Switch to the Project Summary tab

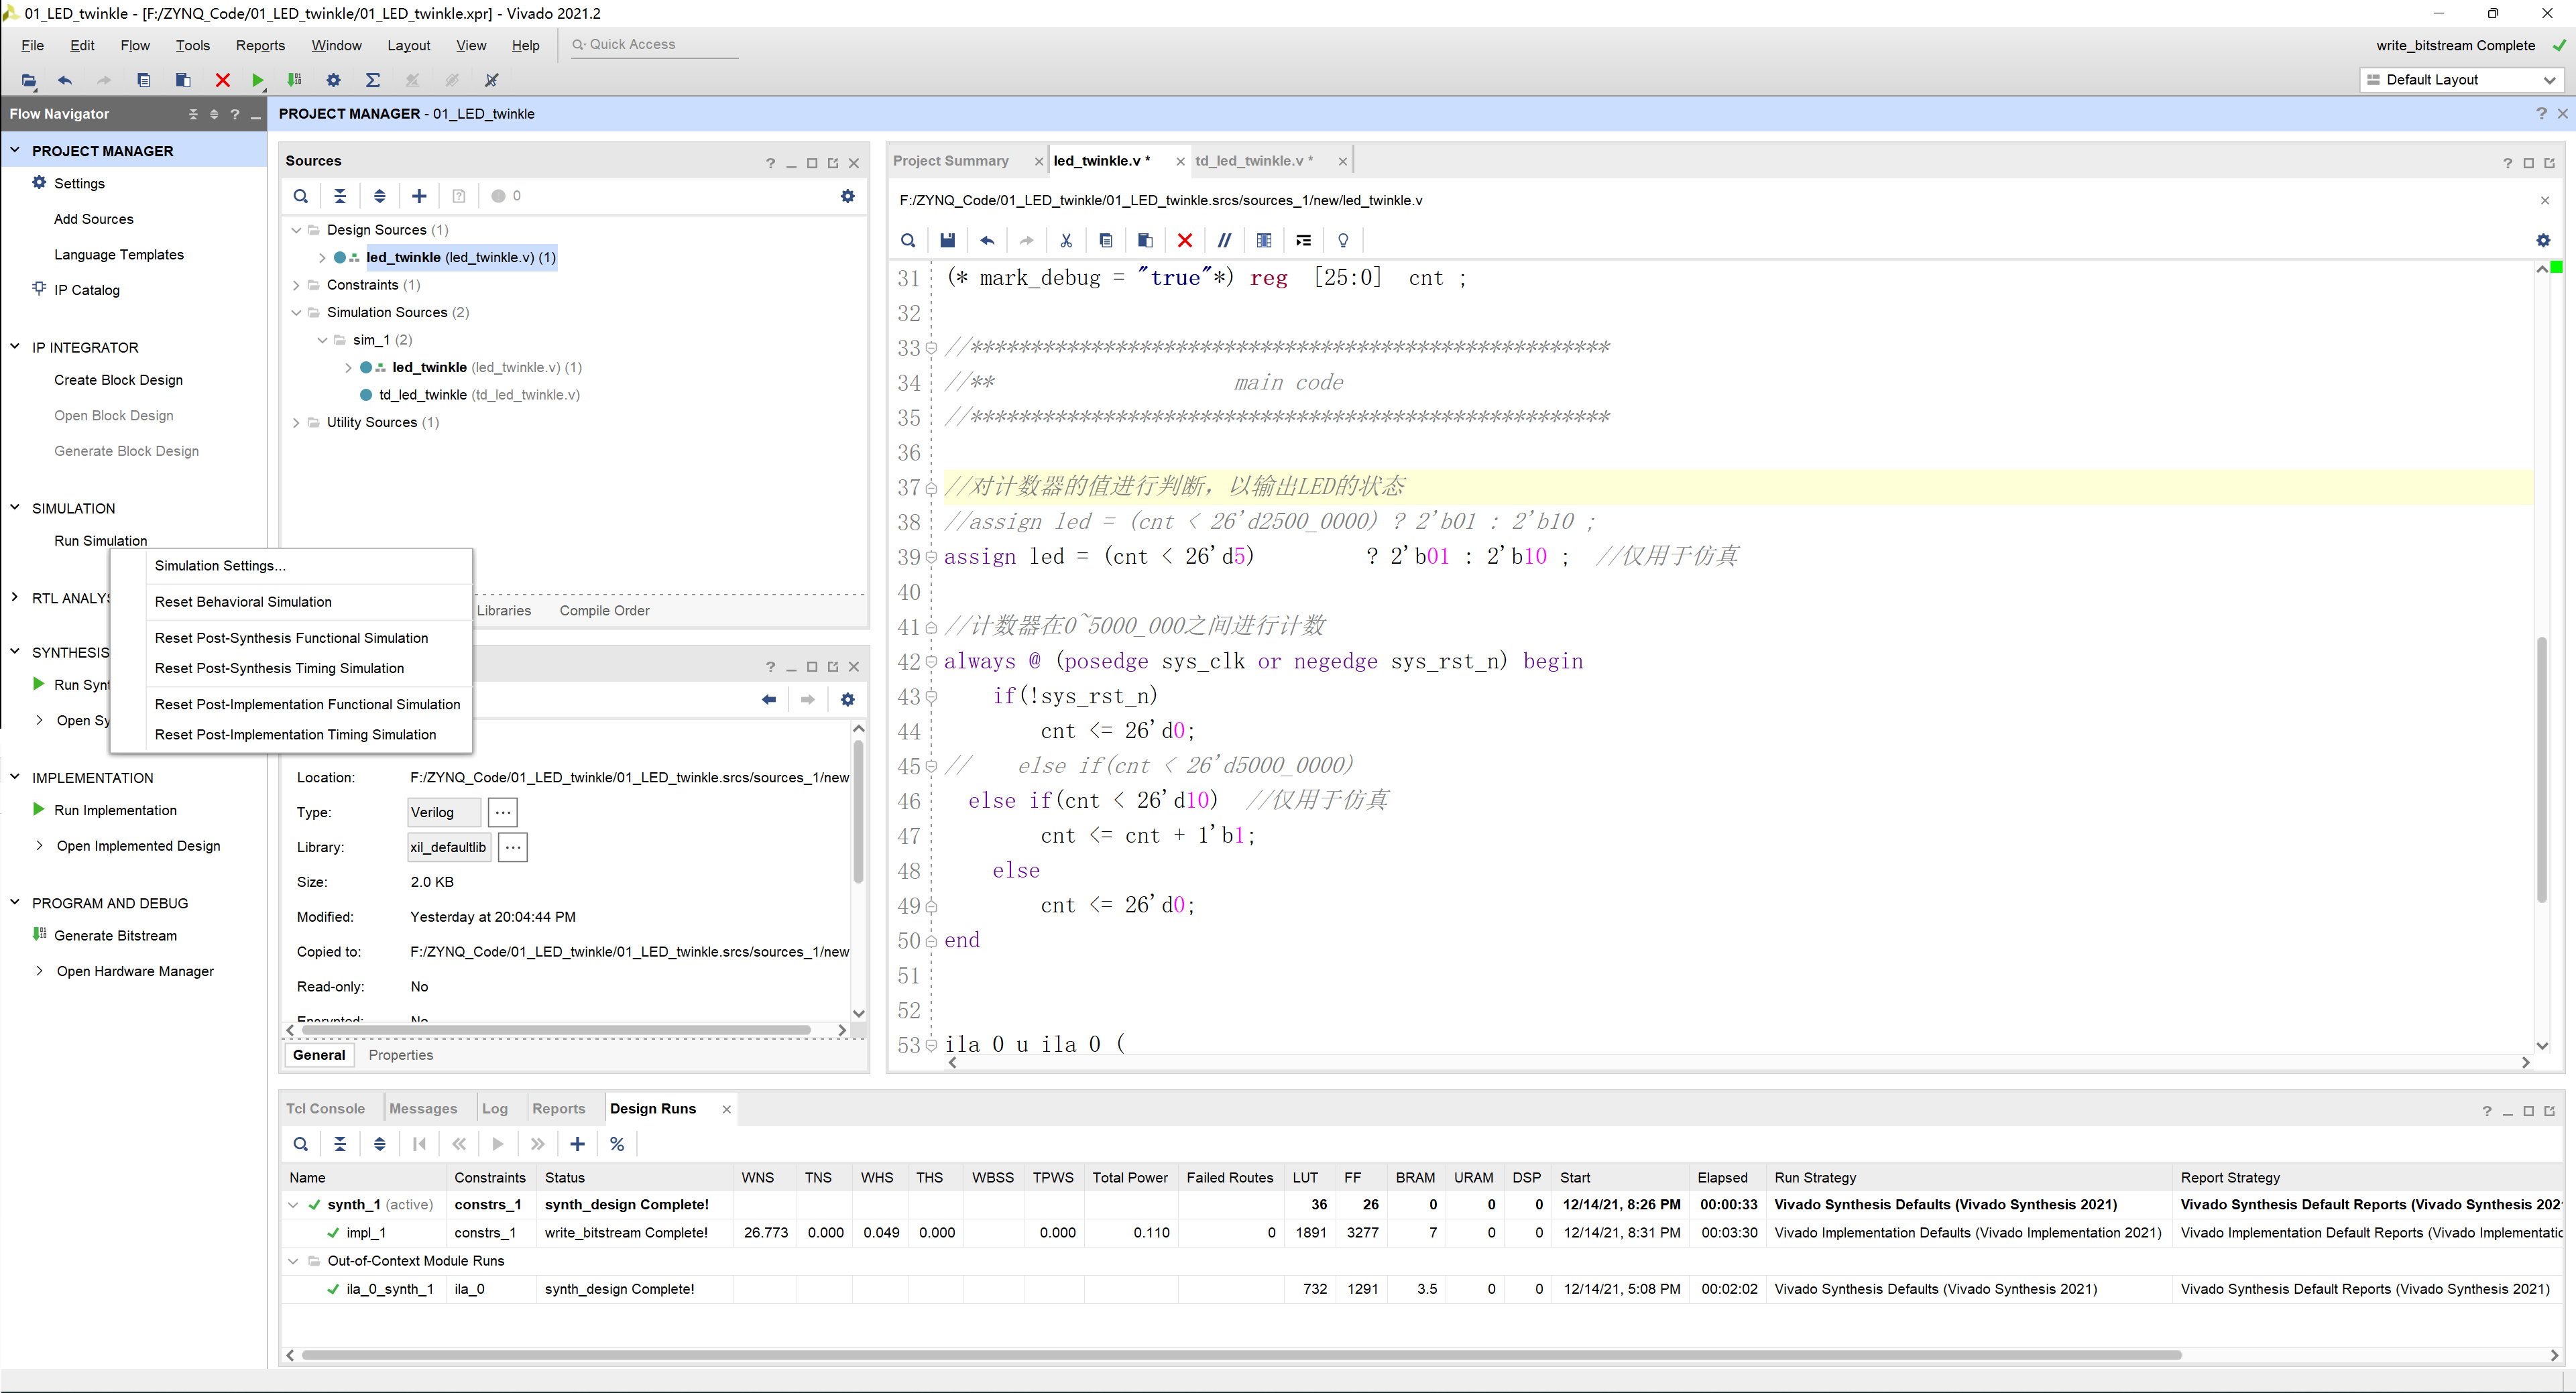951,161
